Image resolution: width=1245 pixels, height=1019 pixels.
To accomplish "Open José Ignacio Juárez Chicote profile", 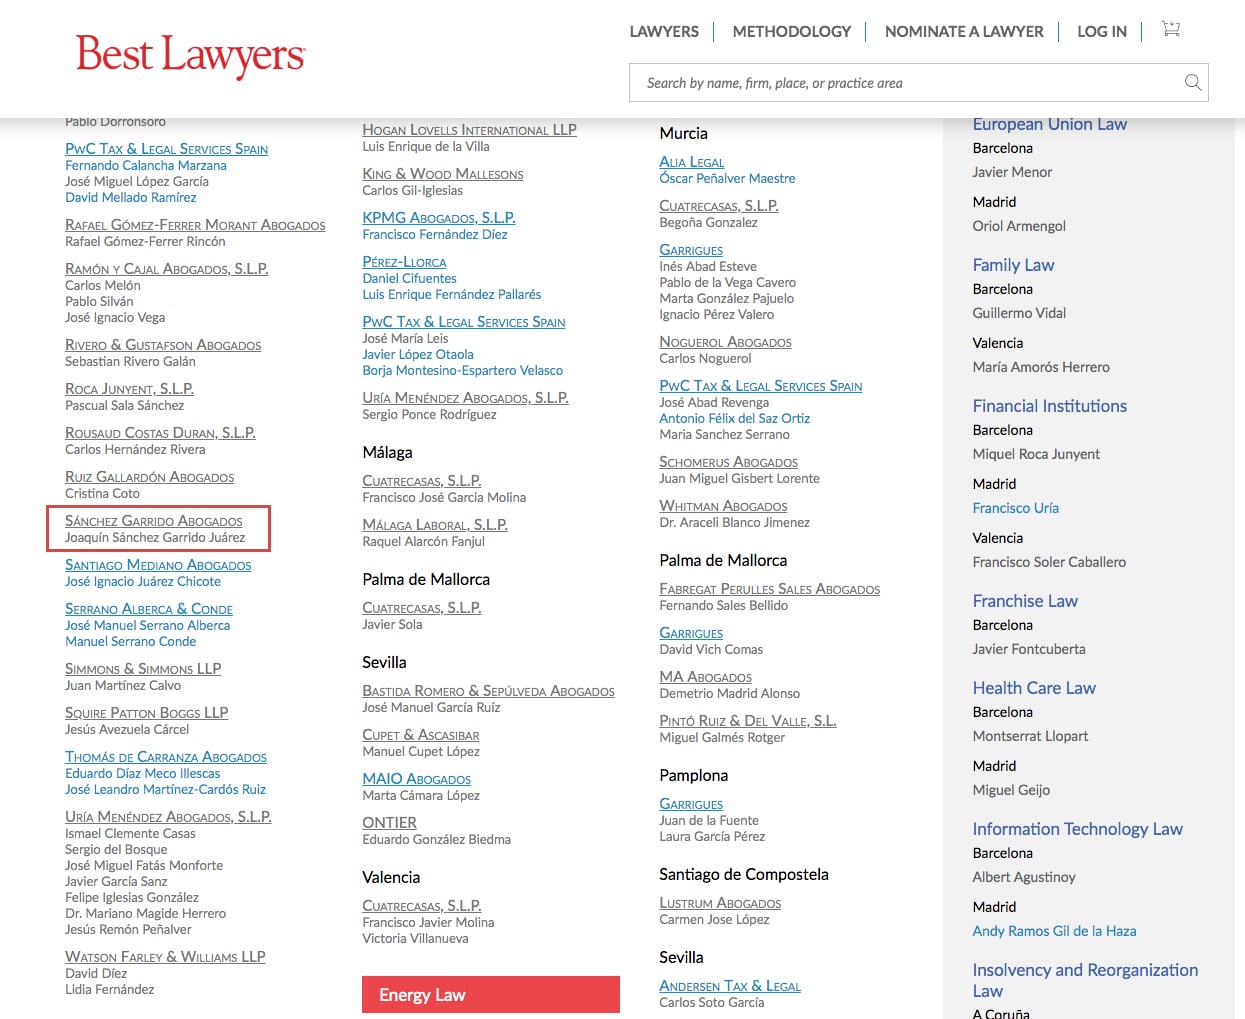I will coord(143,581).
